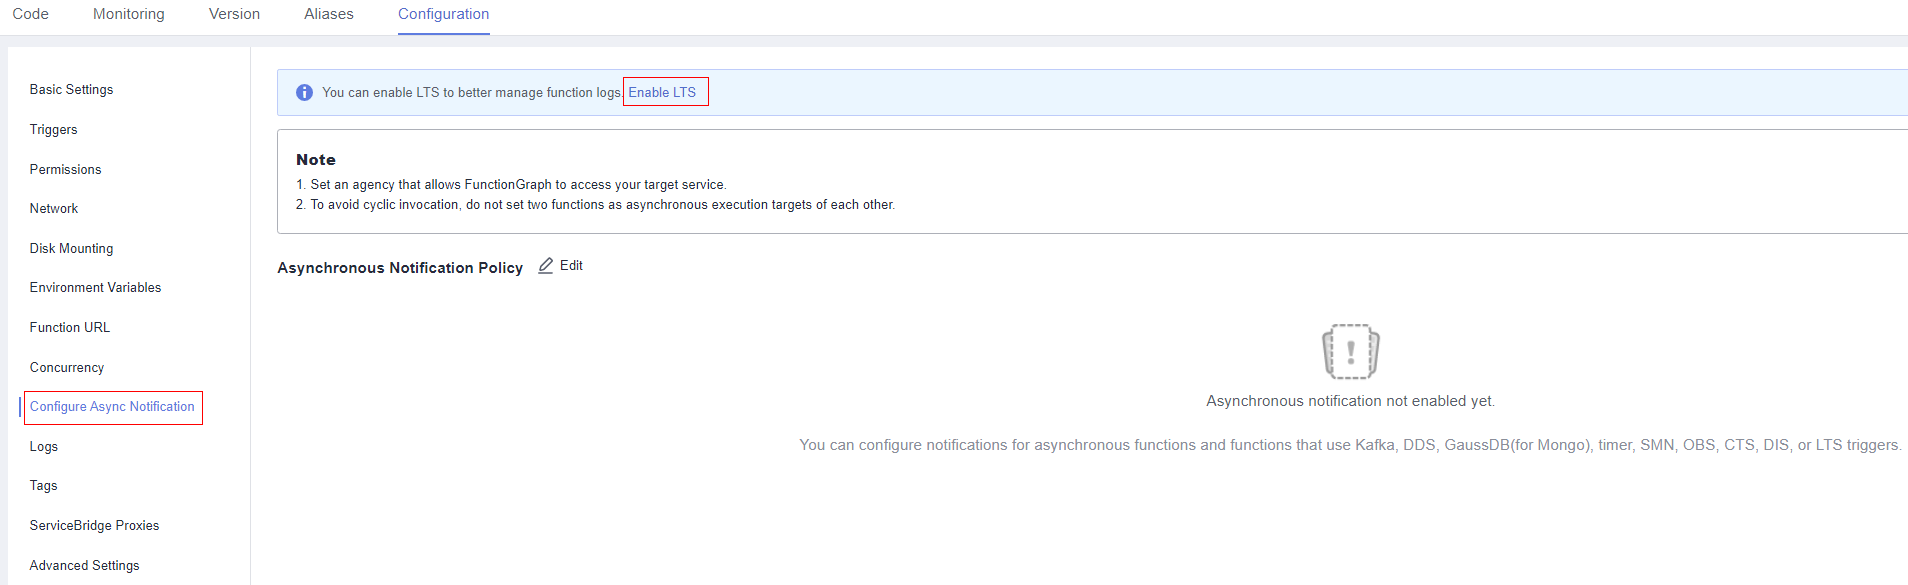Open the Enable LTS link
Viewport: 1908px width, 585px height.
click(x=662, y=92)
